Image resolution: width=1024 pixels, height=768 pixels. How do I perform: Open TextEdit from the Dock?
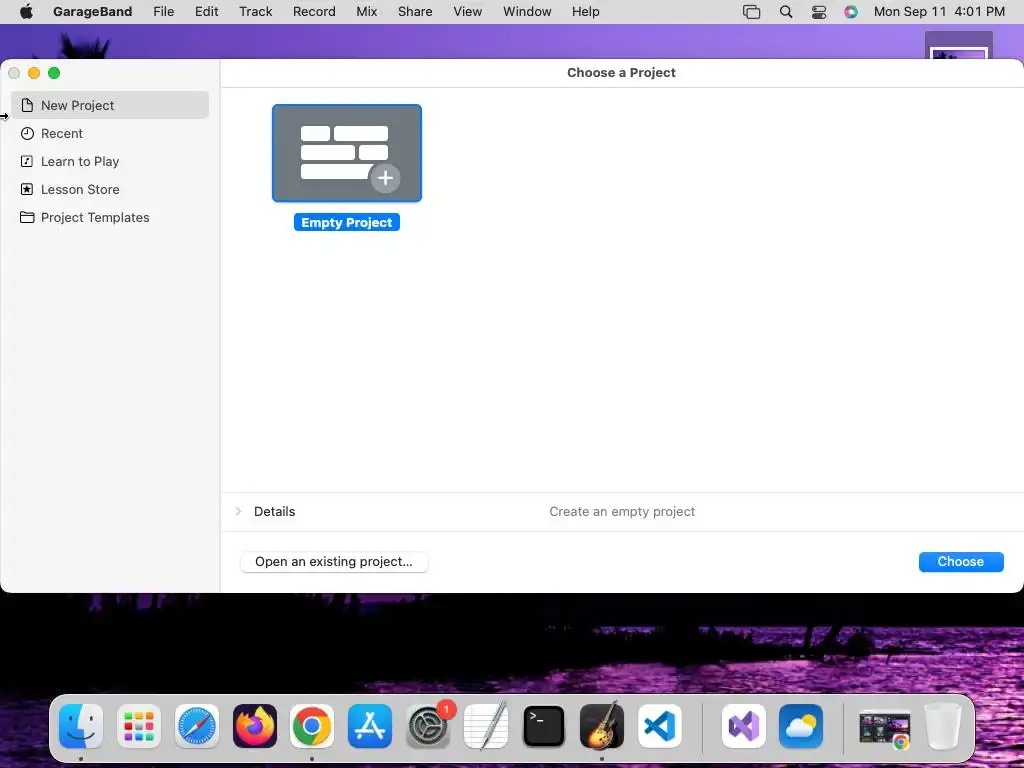pyautogui.click(x=486, y=726)
